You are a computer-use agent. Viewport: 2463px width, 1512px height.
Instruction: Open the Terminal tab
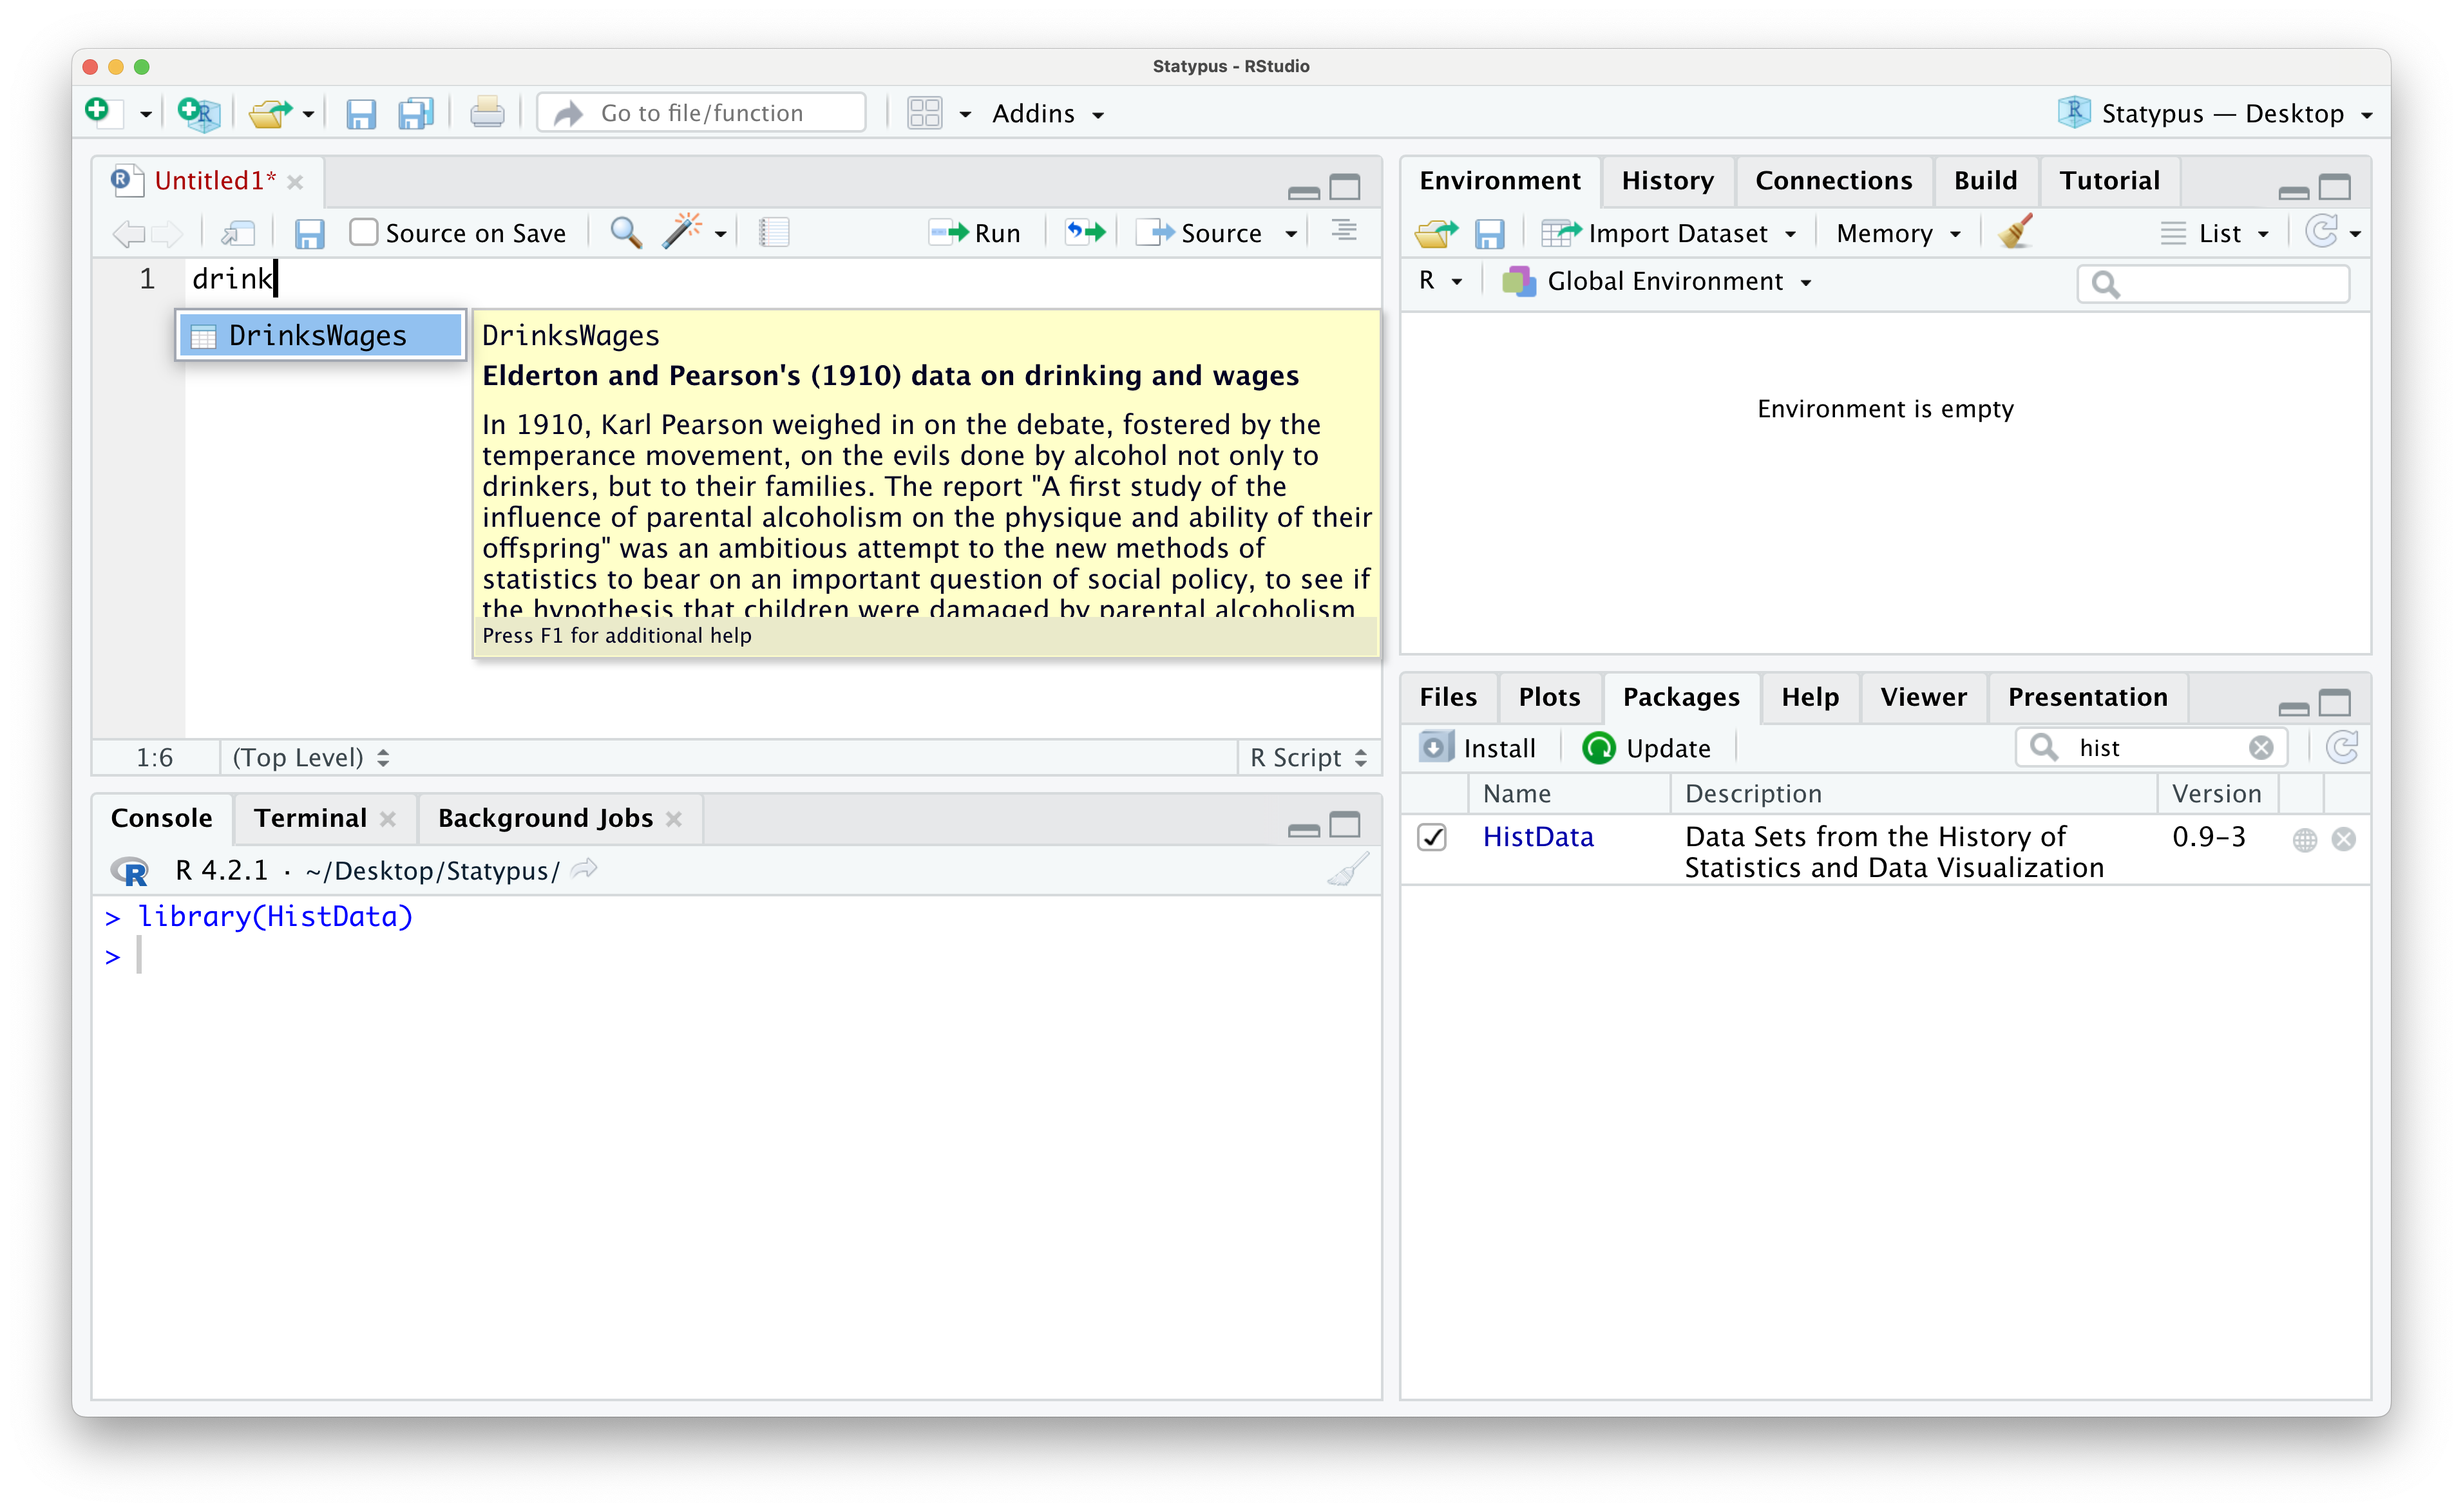pos(310,818)
